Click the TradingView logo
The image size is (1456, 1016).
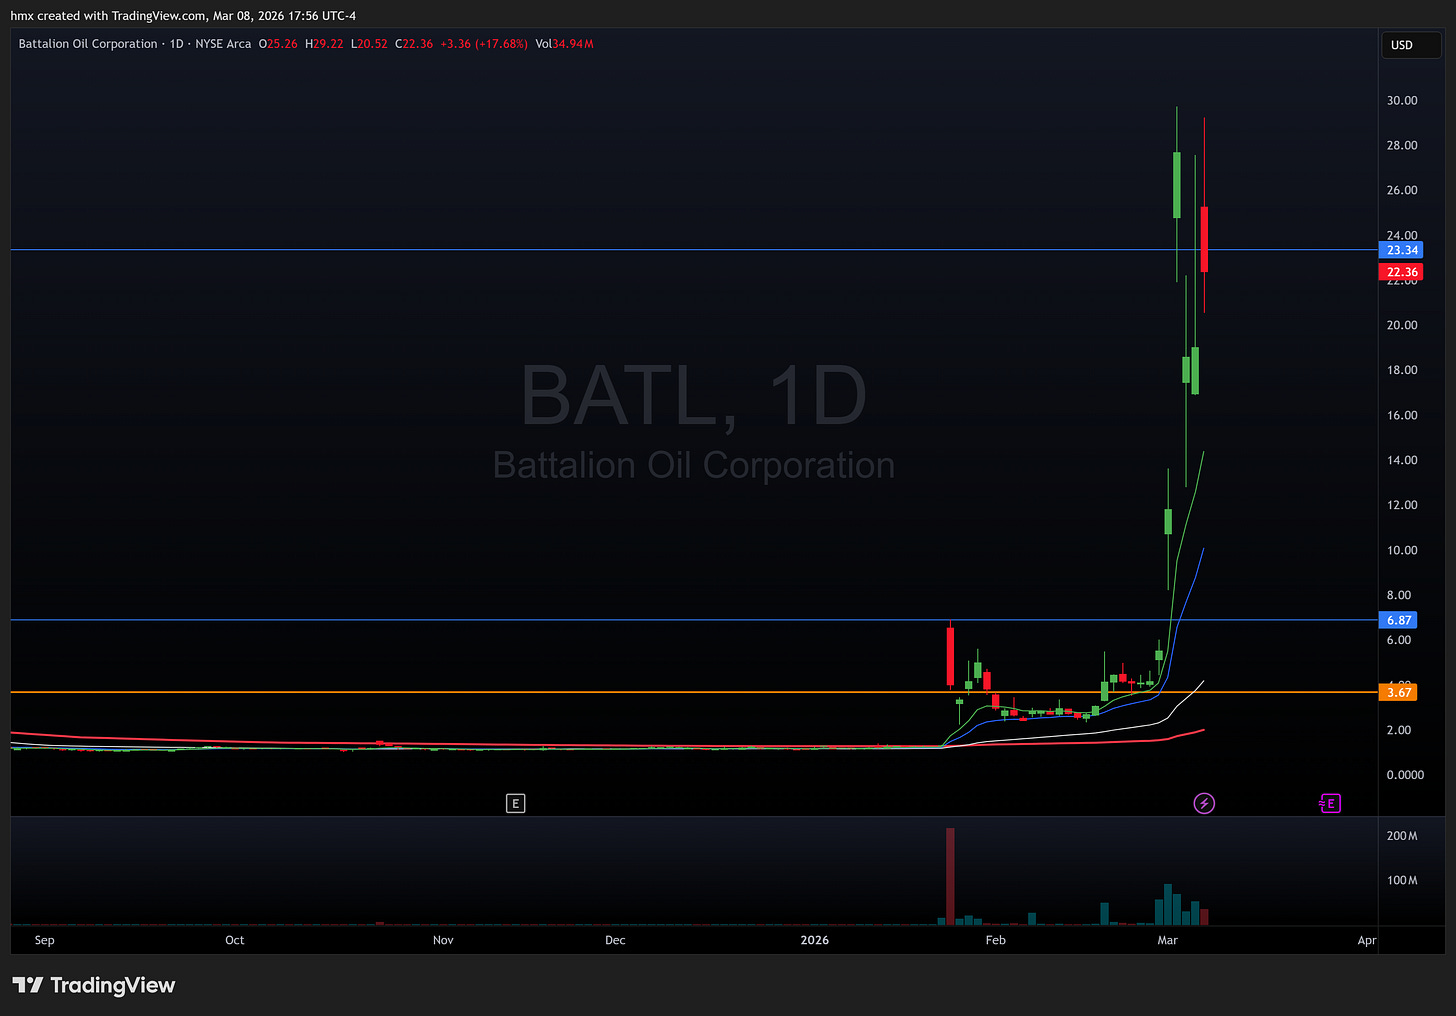94,985
